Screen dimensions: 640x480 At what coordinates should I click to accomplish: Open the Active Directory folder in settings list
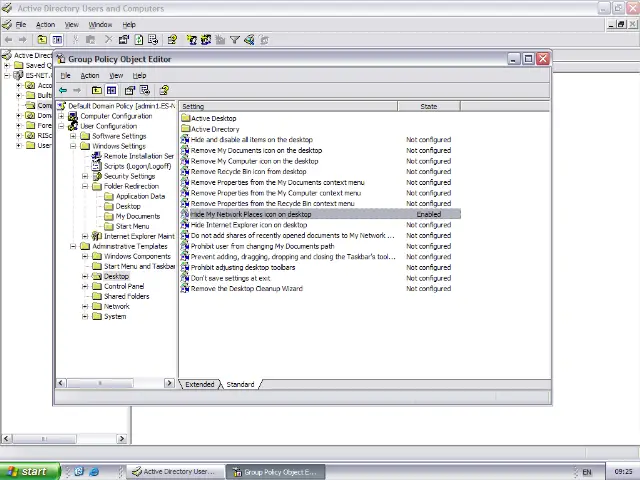(x=211, y=129)
